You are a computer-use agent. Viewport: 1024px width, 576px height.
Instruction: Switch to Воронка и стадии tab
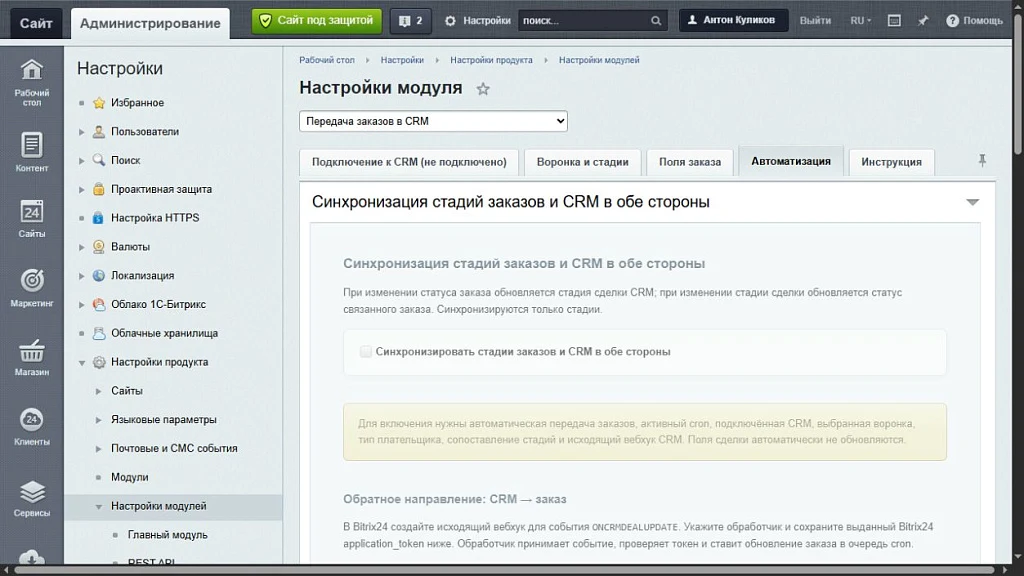coord(583,162)
